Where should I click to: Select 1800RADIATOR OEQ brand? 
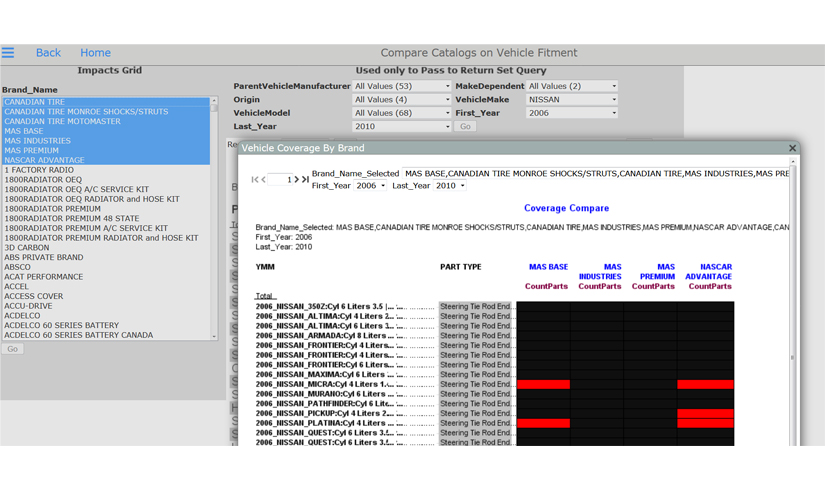click(x=106, y=179)
